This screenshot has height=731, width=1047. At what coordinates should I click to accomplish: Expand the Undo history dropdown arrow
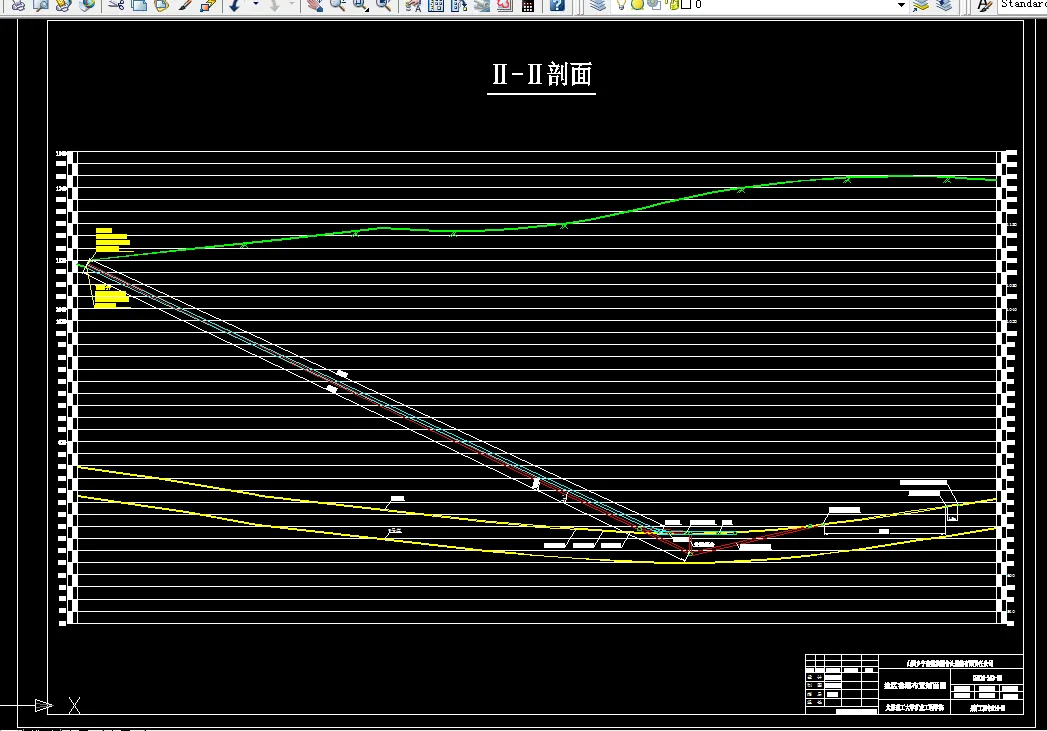(255, 5)
